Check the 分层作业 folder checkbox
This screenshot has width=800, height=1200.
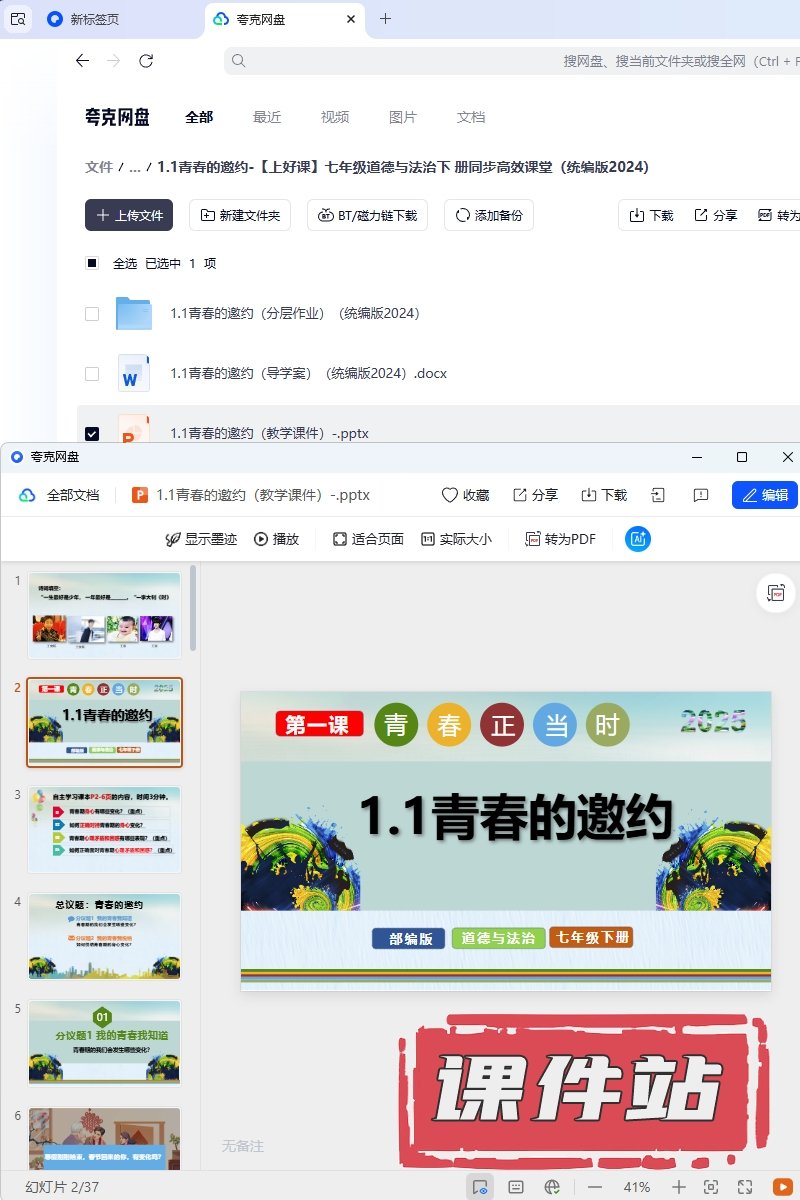click(x=92, y=314)
